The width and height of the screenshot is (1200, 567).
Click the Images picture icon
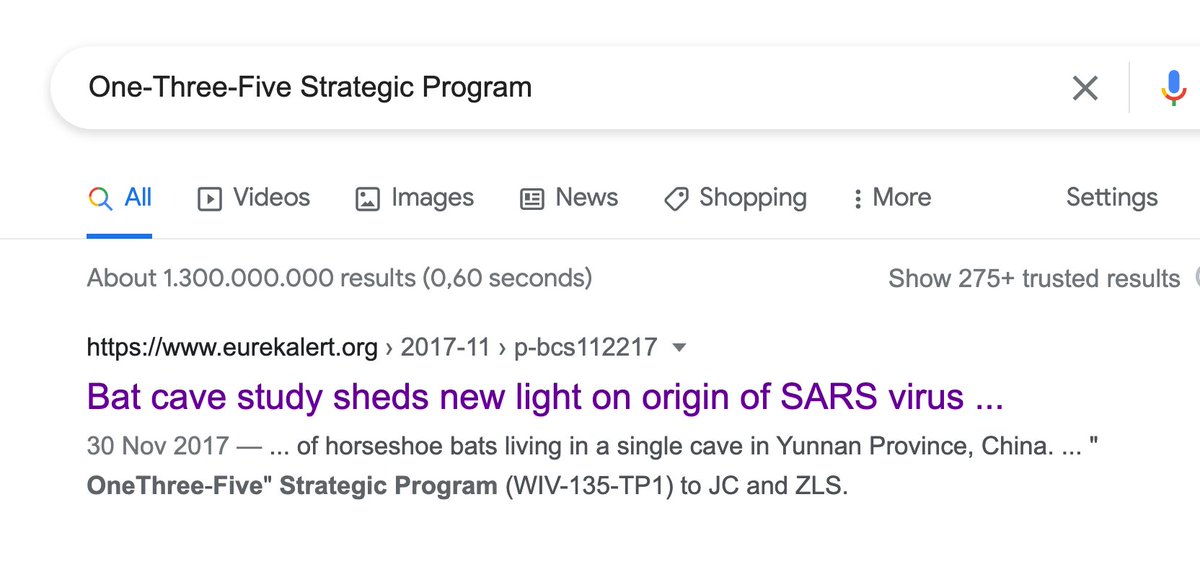(368, 199)
